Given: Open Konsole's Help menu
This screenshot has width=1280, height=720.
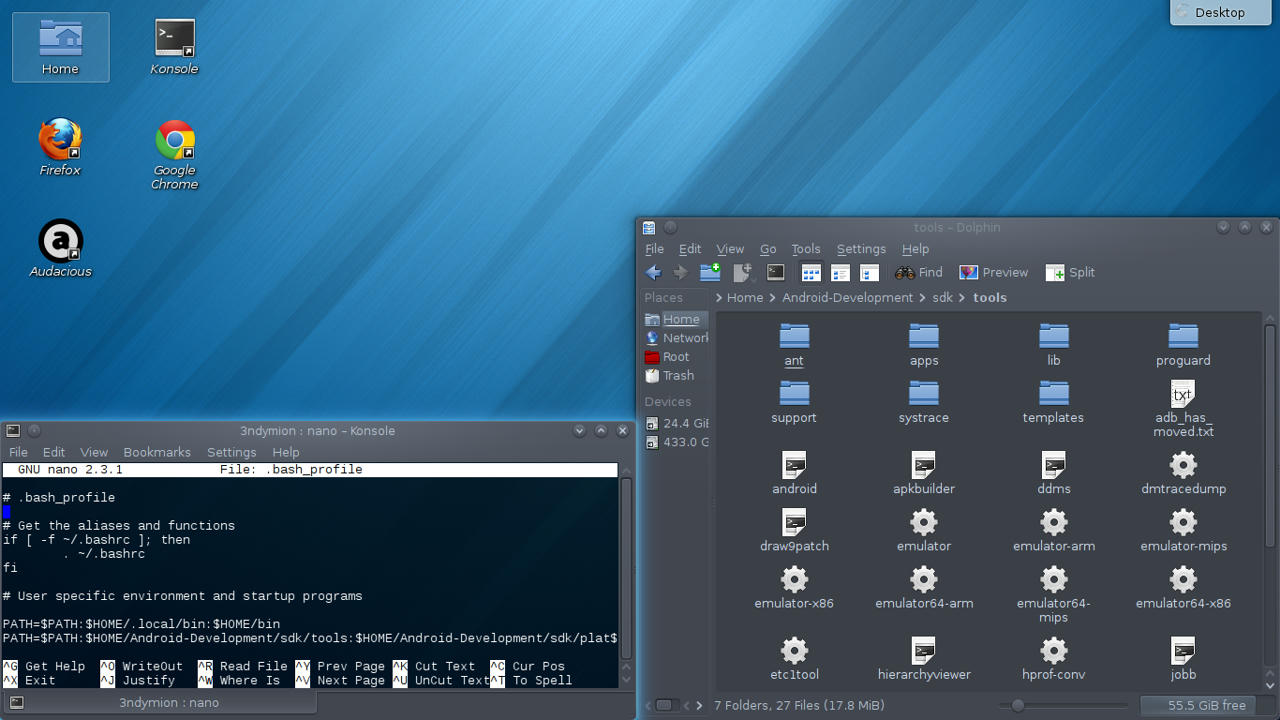Looking at the screenshot, I should coord(286,452).
